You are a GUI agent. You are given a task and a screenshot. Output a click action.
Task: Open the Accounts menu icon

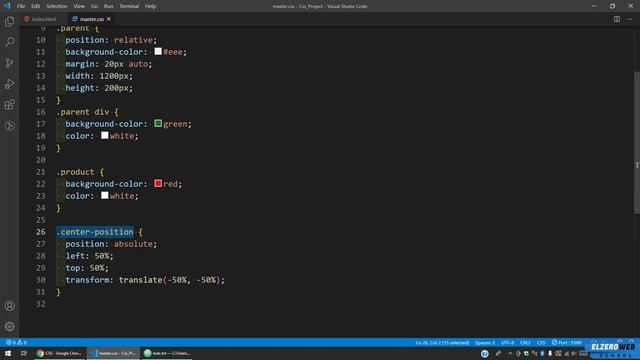(9, 306)
